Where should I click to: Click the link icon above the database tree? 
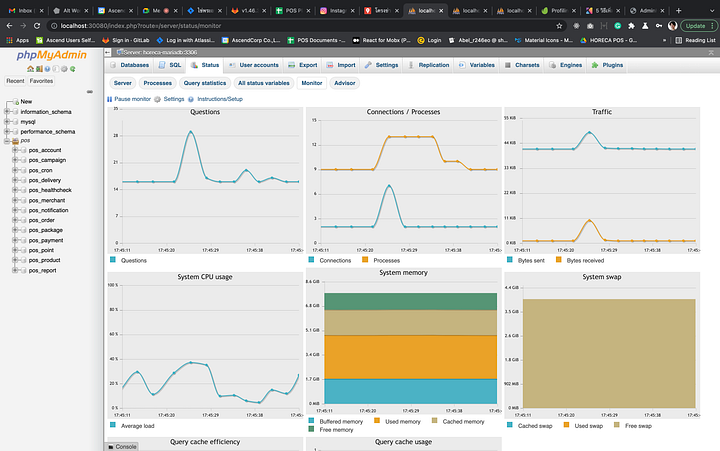90,92
